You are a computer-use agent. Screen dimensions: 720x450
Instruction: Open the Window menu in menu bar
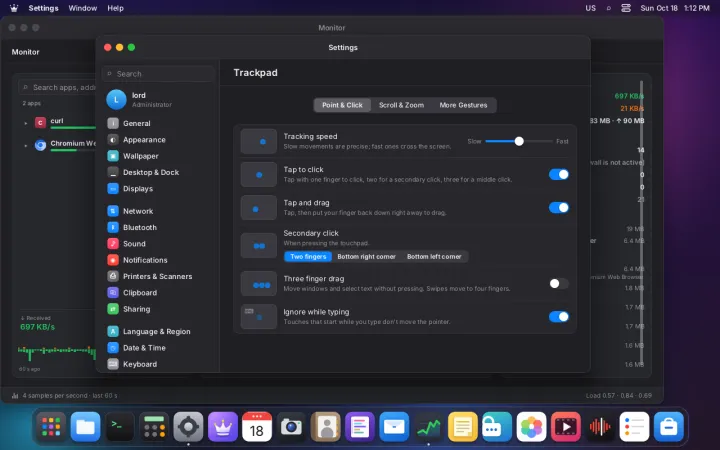click(x=83, y=8)
